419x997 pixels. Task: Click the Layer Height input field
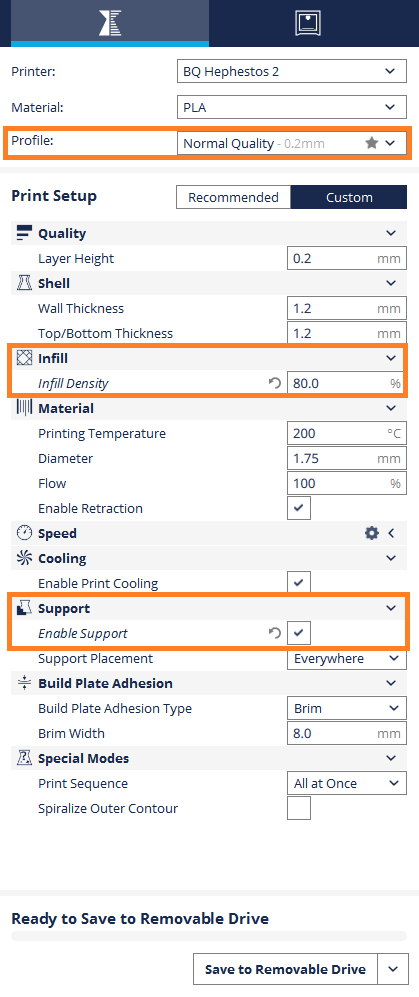347,259
